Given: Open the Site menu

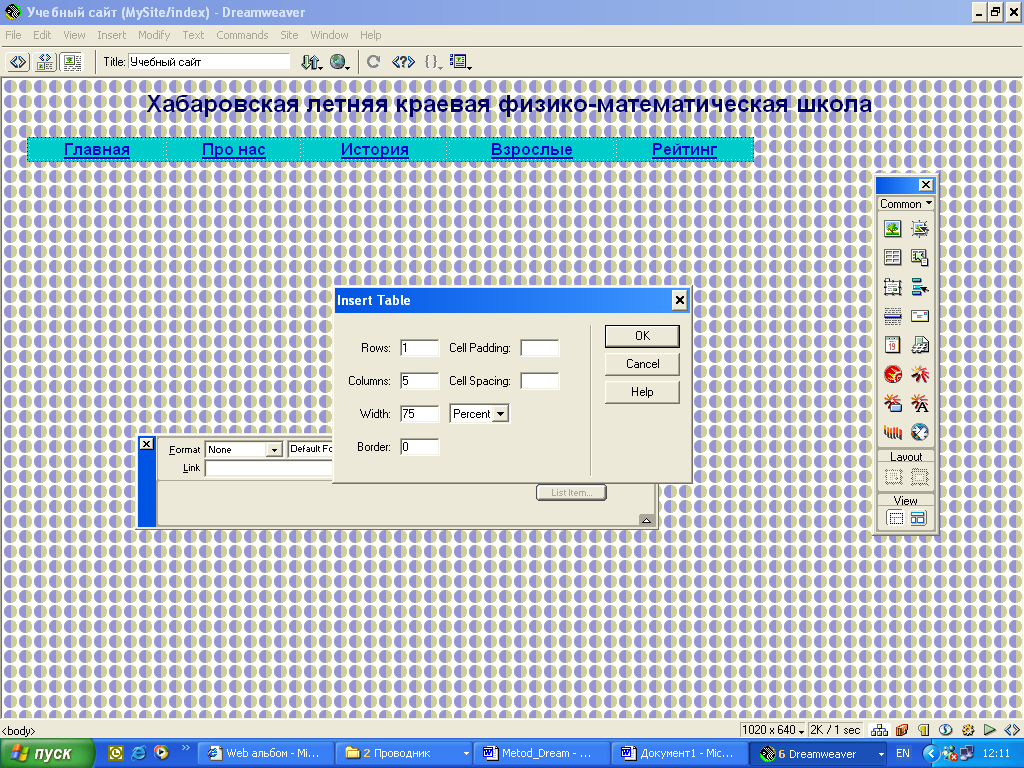Looking at the screenshot, I should pyautogui.click(x=289, y=35).
